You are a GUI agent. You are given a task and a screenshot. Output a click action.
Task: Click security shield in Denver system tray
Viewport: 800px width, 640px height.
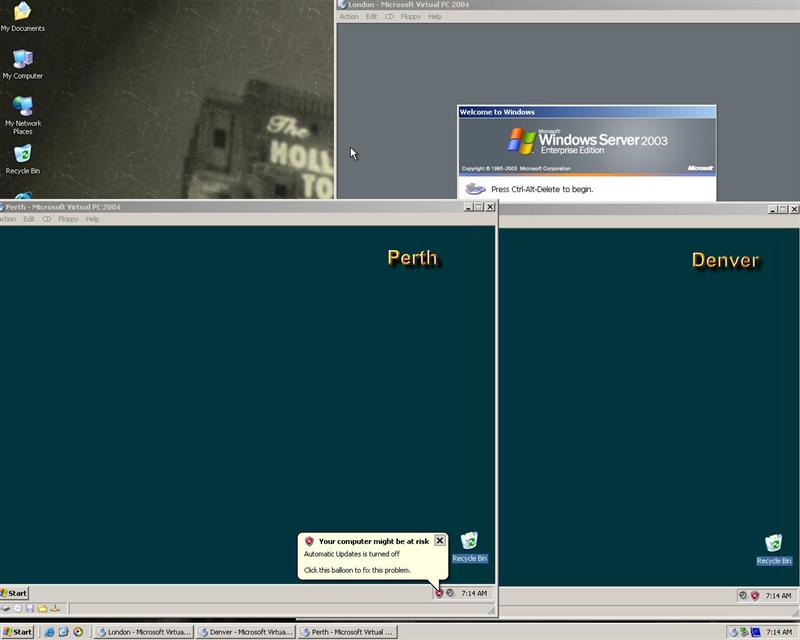tap(755, 595)
